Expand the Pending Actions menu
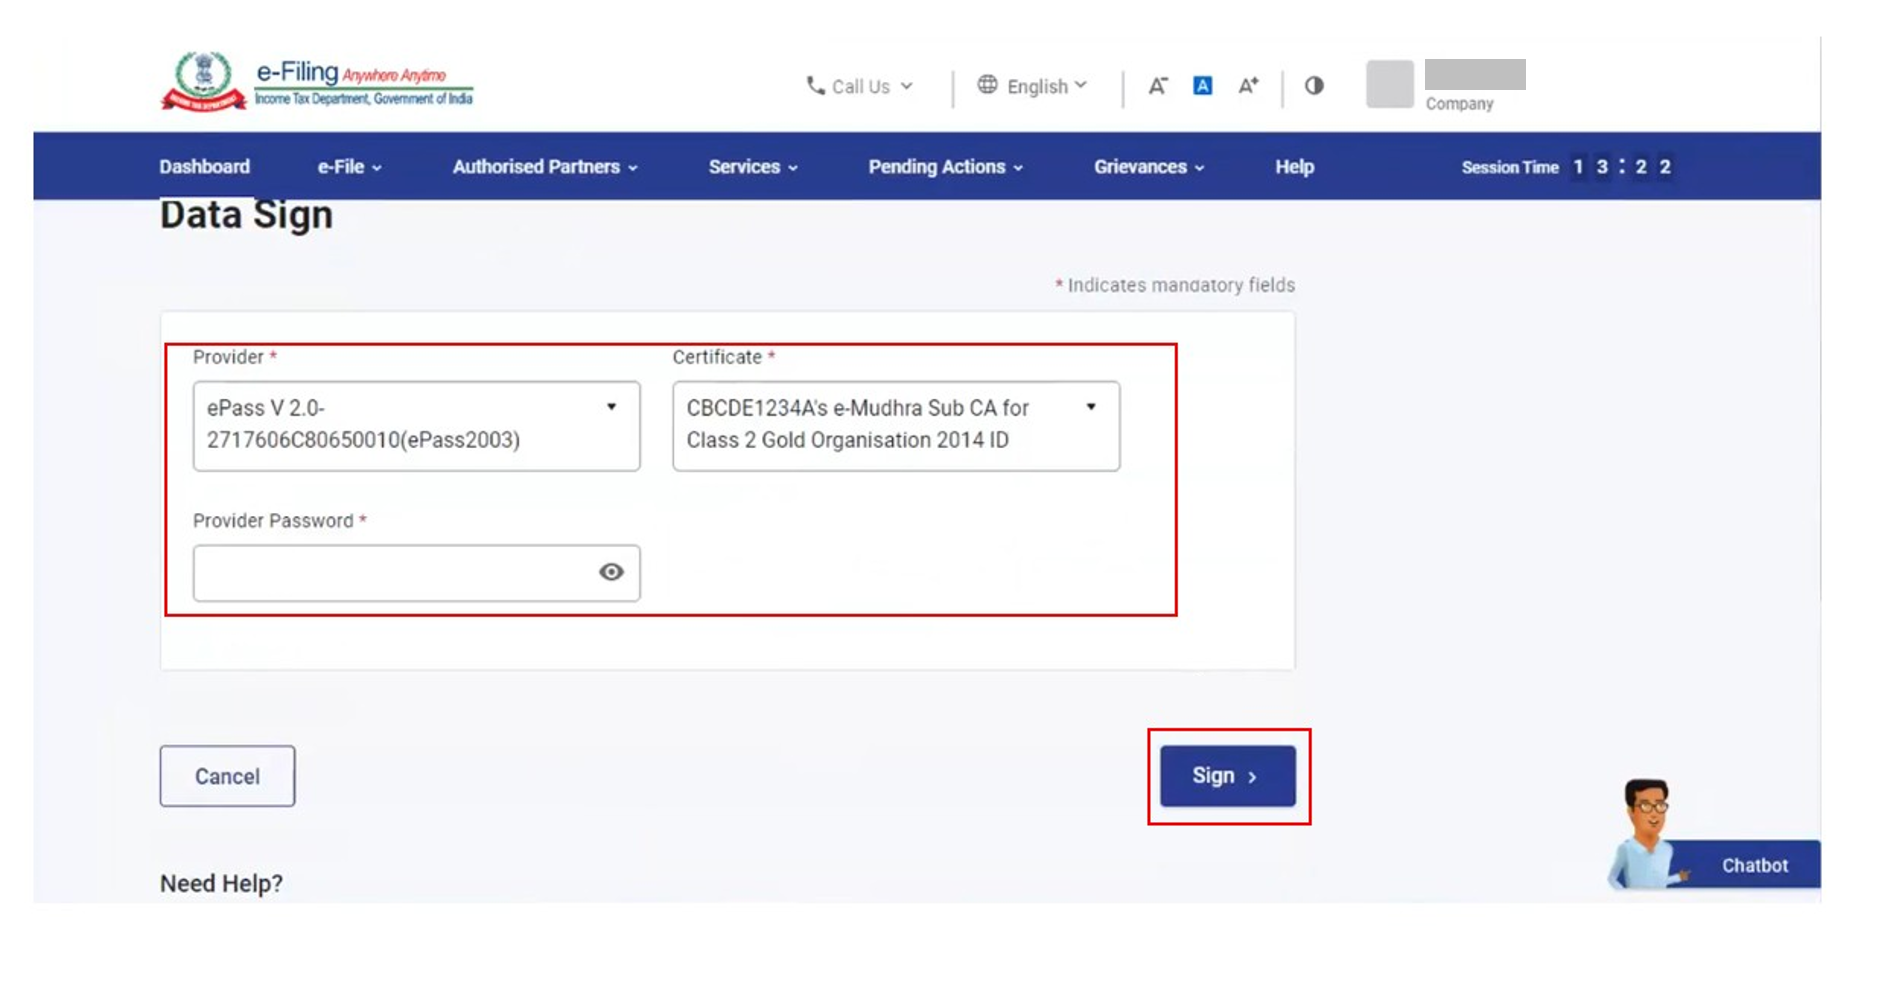 [x=945, y=167]
